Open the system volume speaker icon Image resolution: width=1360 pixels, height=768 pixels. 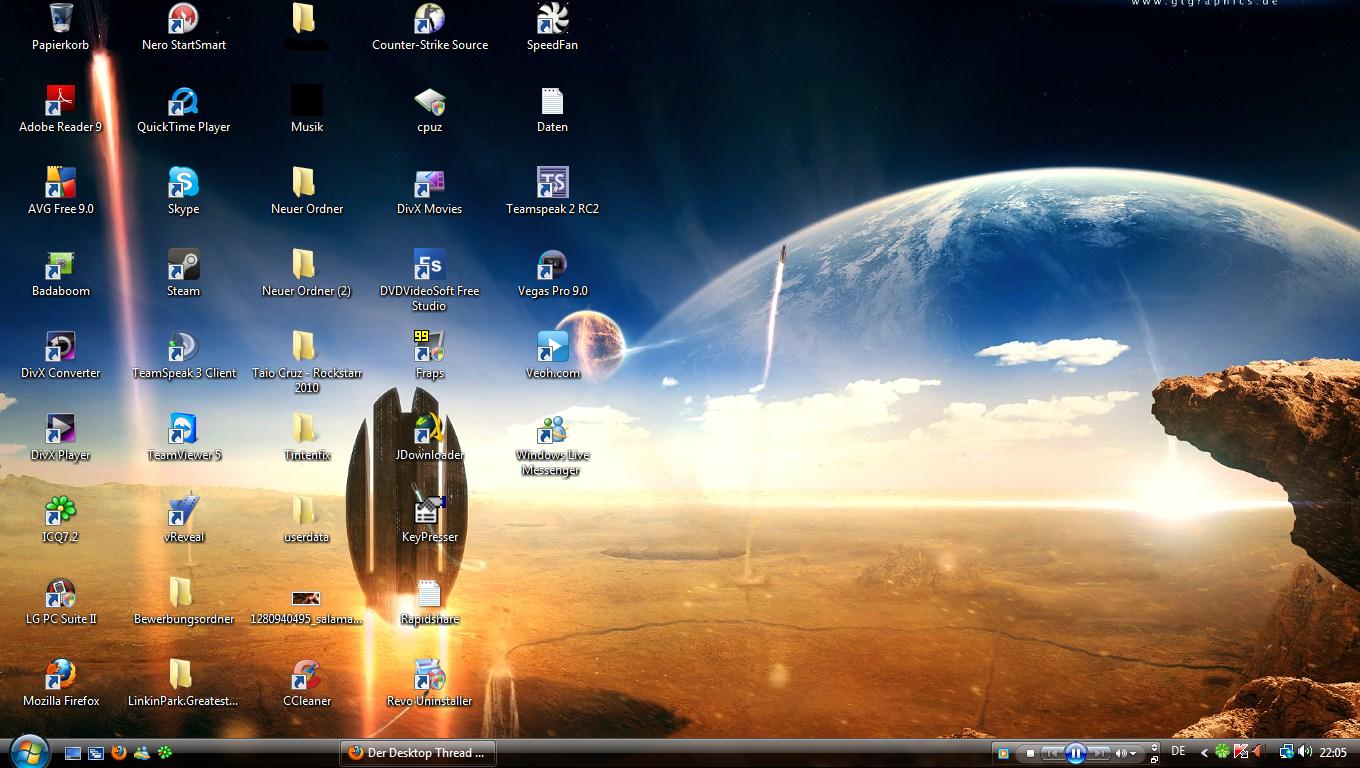click(1305, 752)
